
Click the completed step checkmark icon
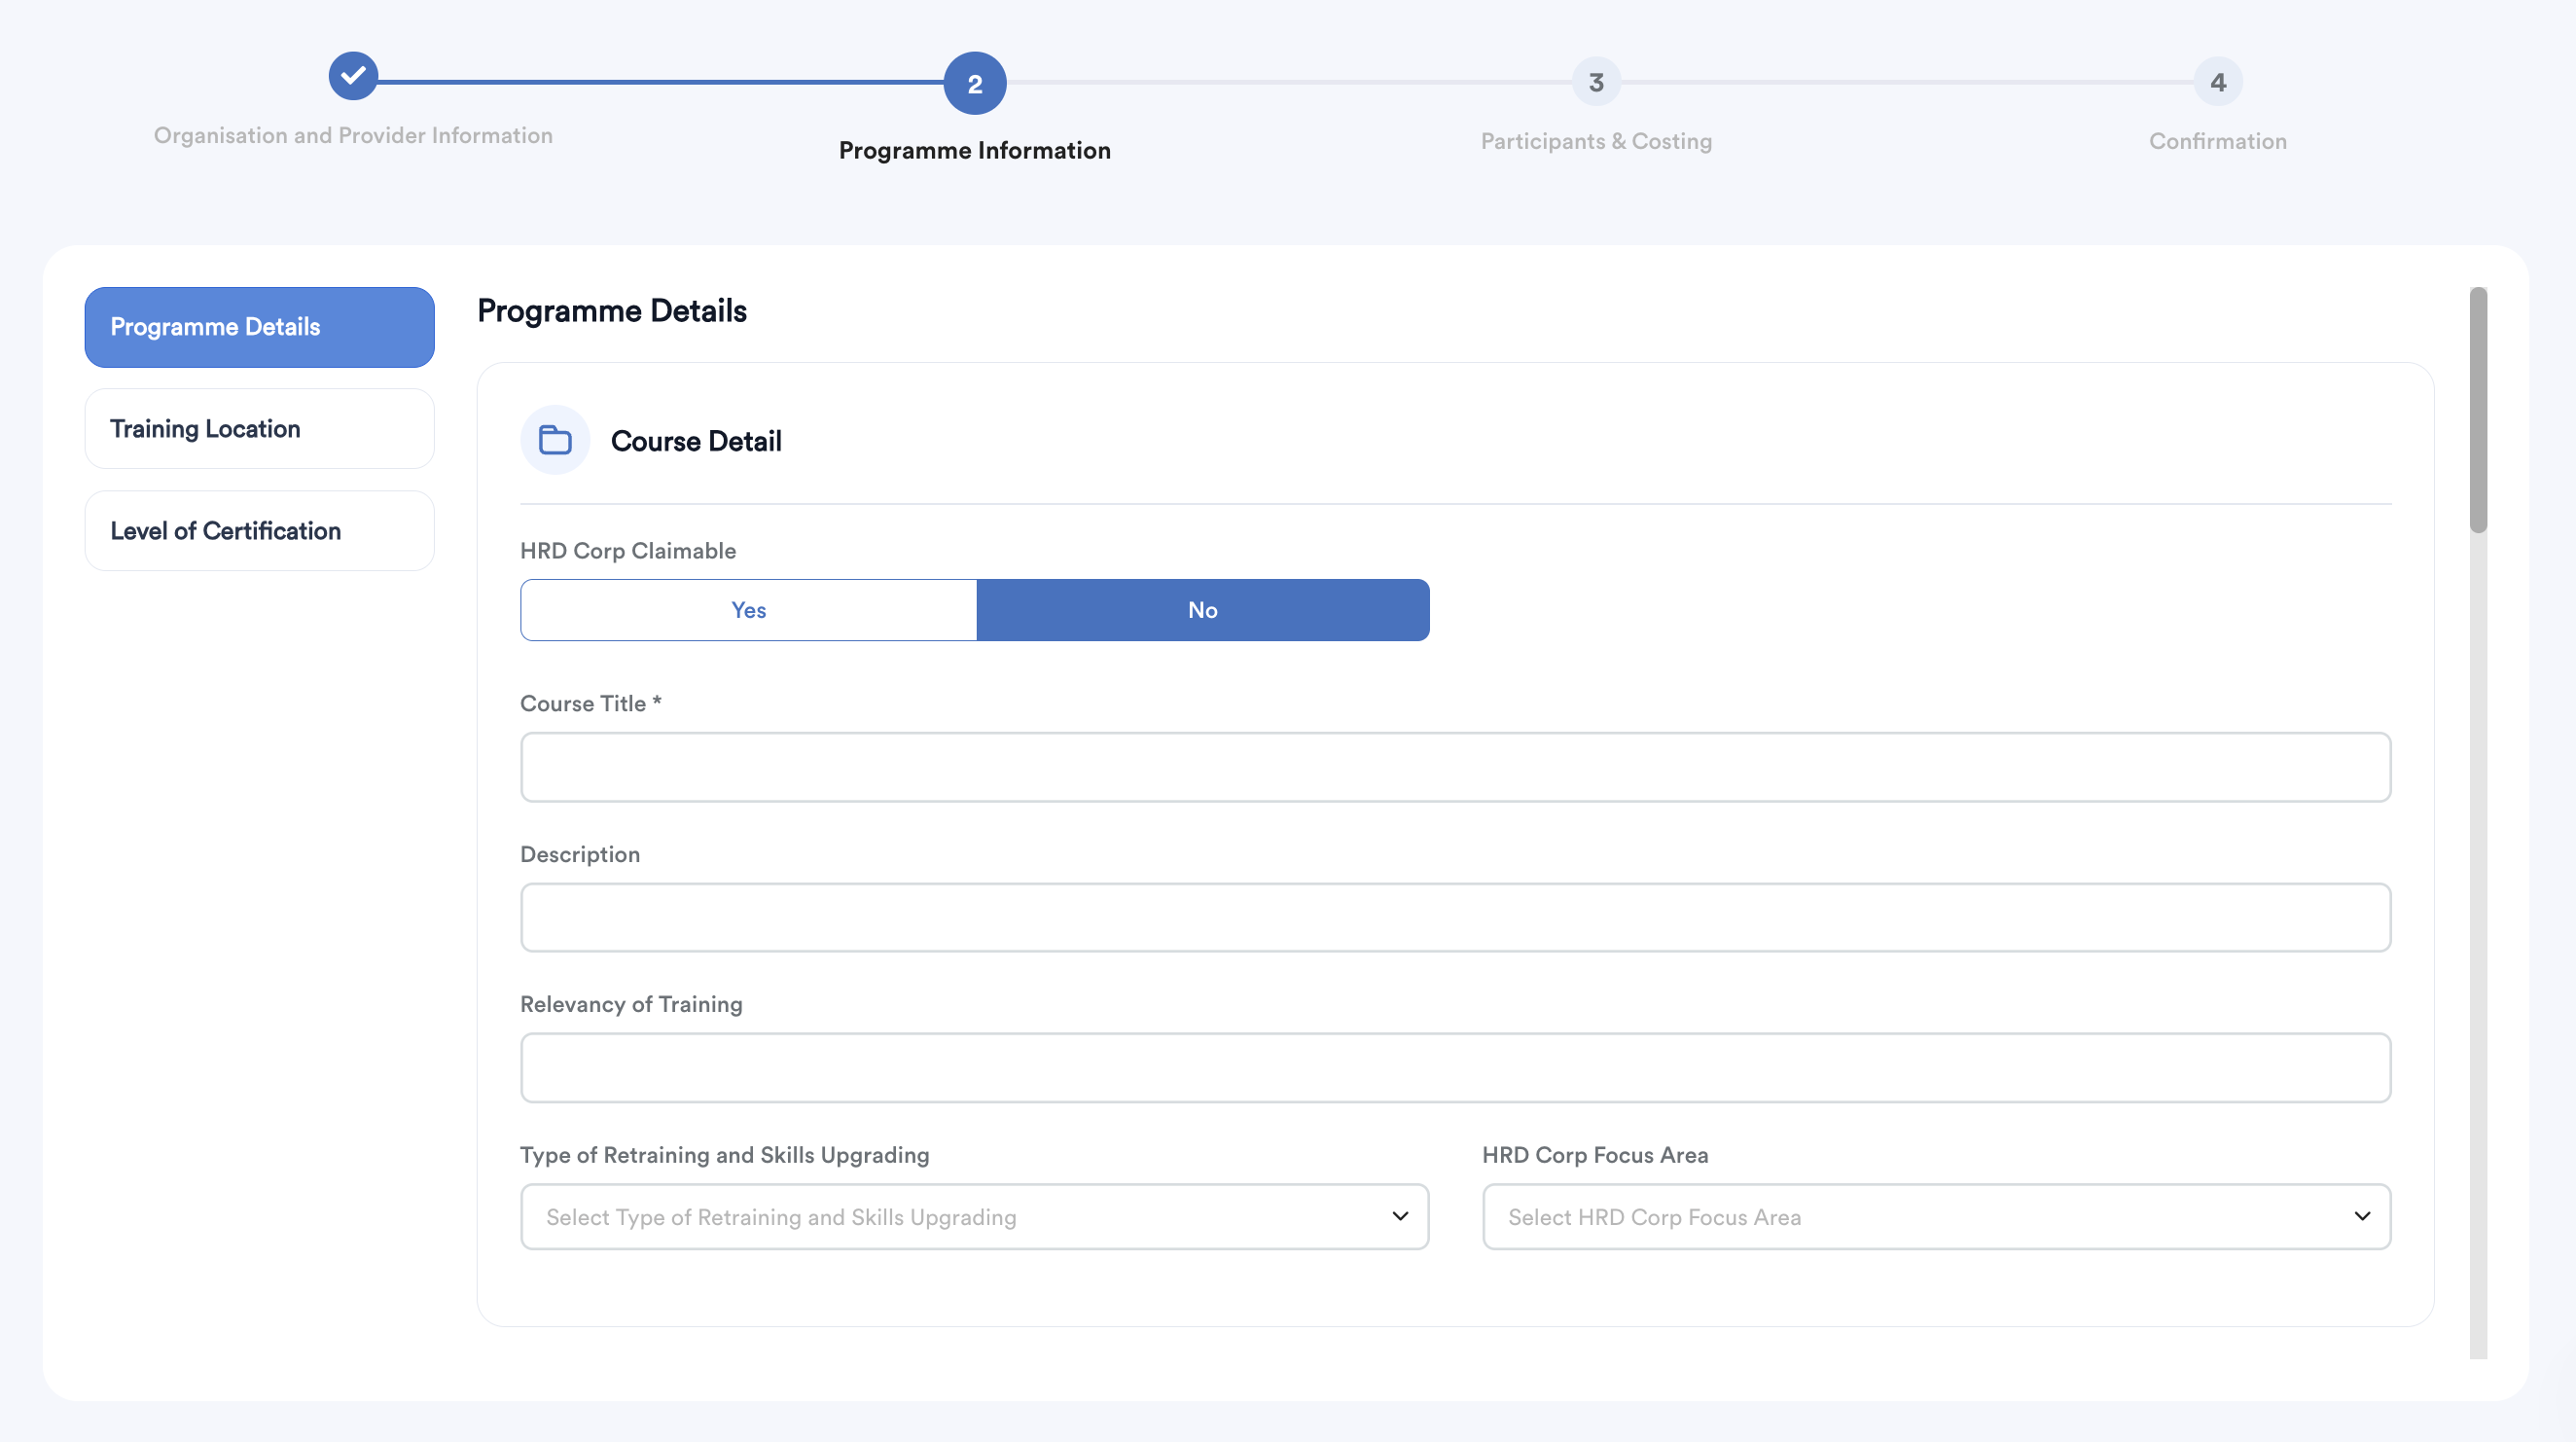(x=353, y=76)
